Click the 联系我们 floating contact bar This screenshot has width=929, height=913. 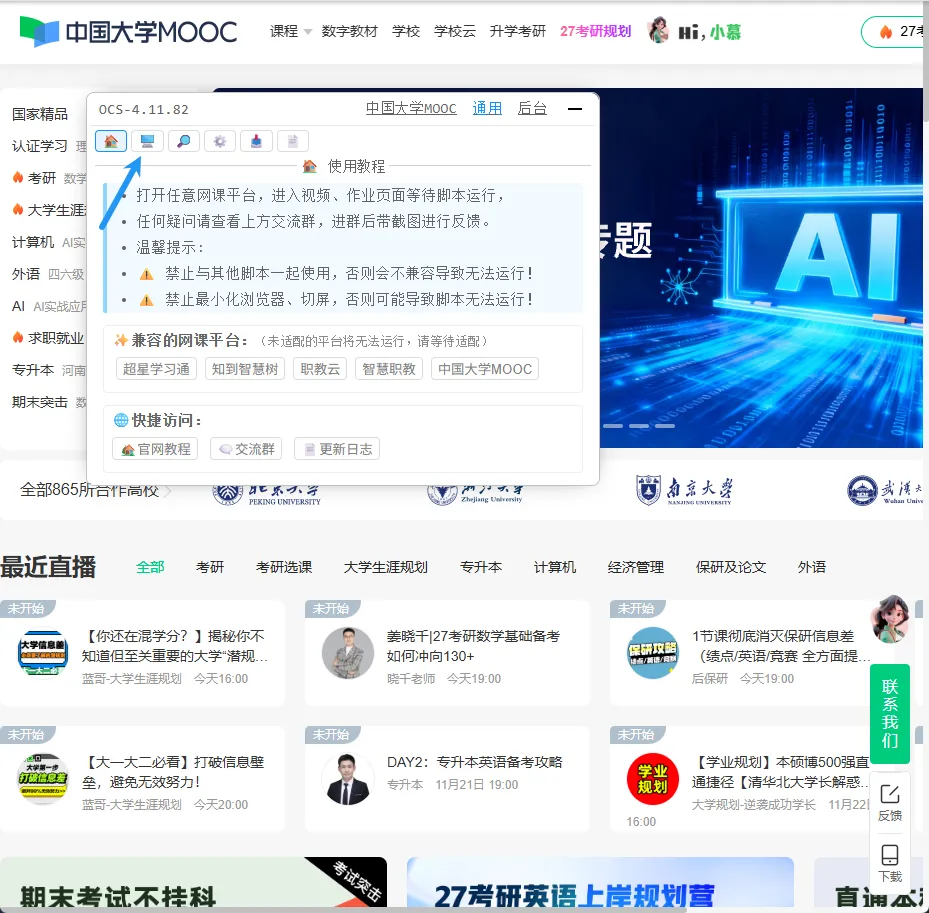coord(890,714)
